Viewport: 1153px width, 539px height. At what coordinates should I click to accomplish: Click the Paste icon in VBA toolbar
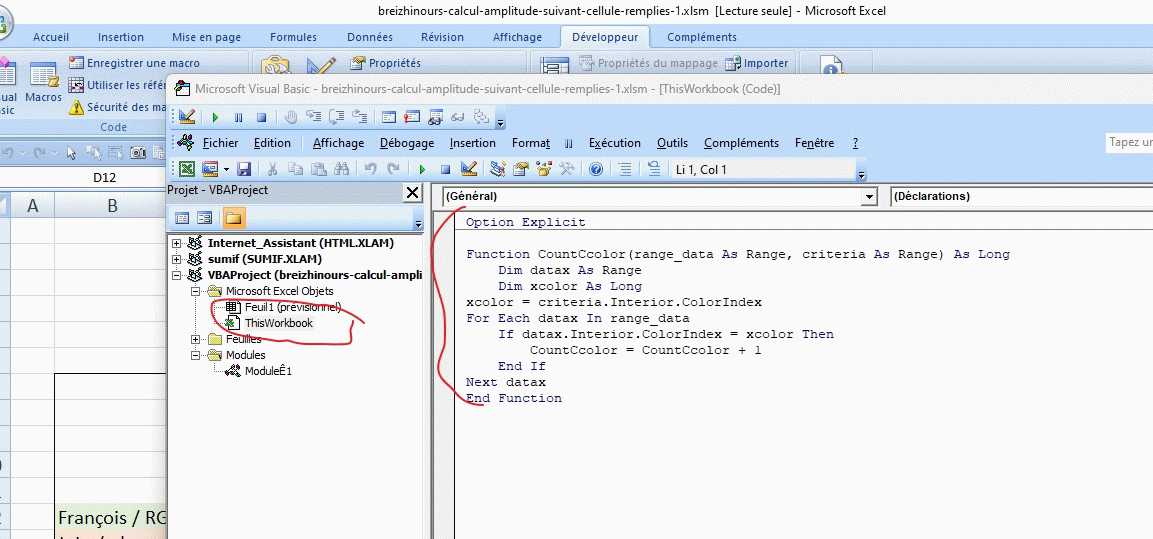(318, 169)
